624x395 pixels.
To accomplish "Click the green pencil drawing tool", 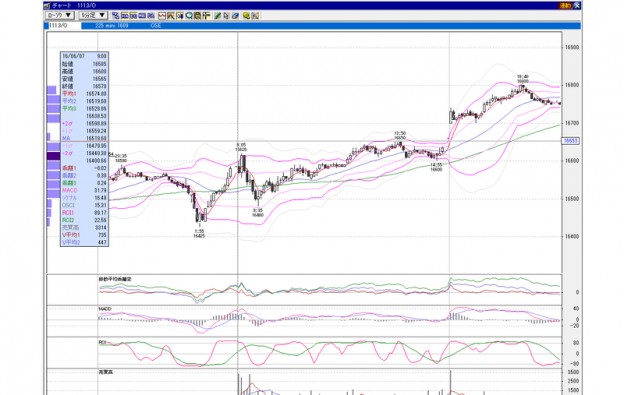I will click(218, 16).
